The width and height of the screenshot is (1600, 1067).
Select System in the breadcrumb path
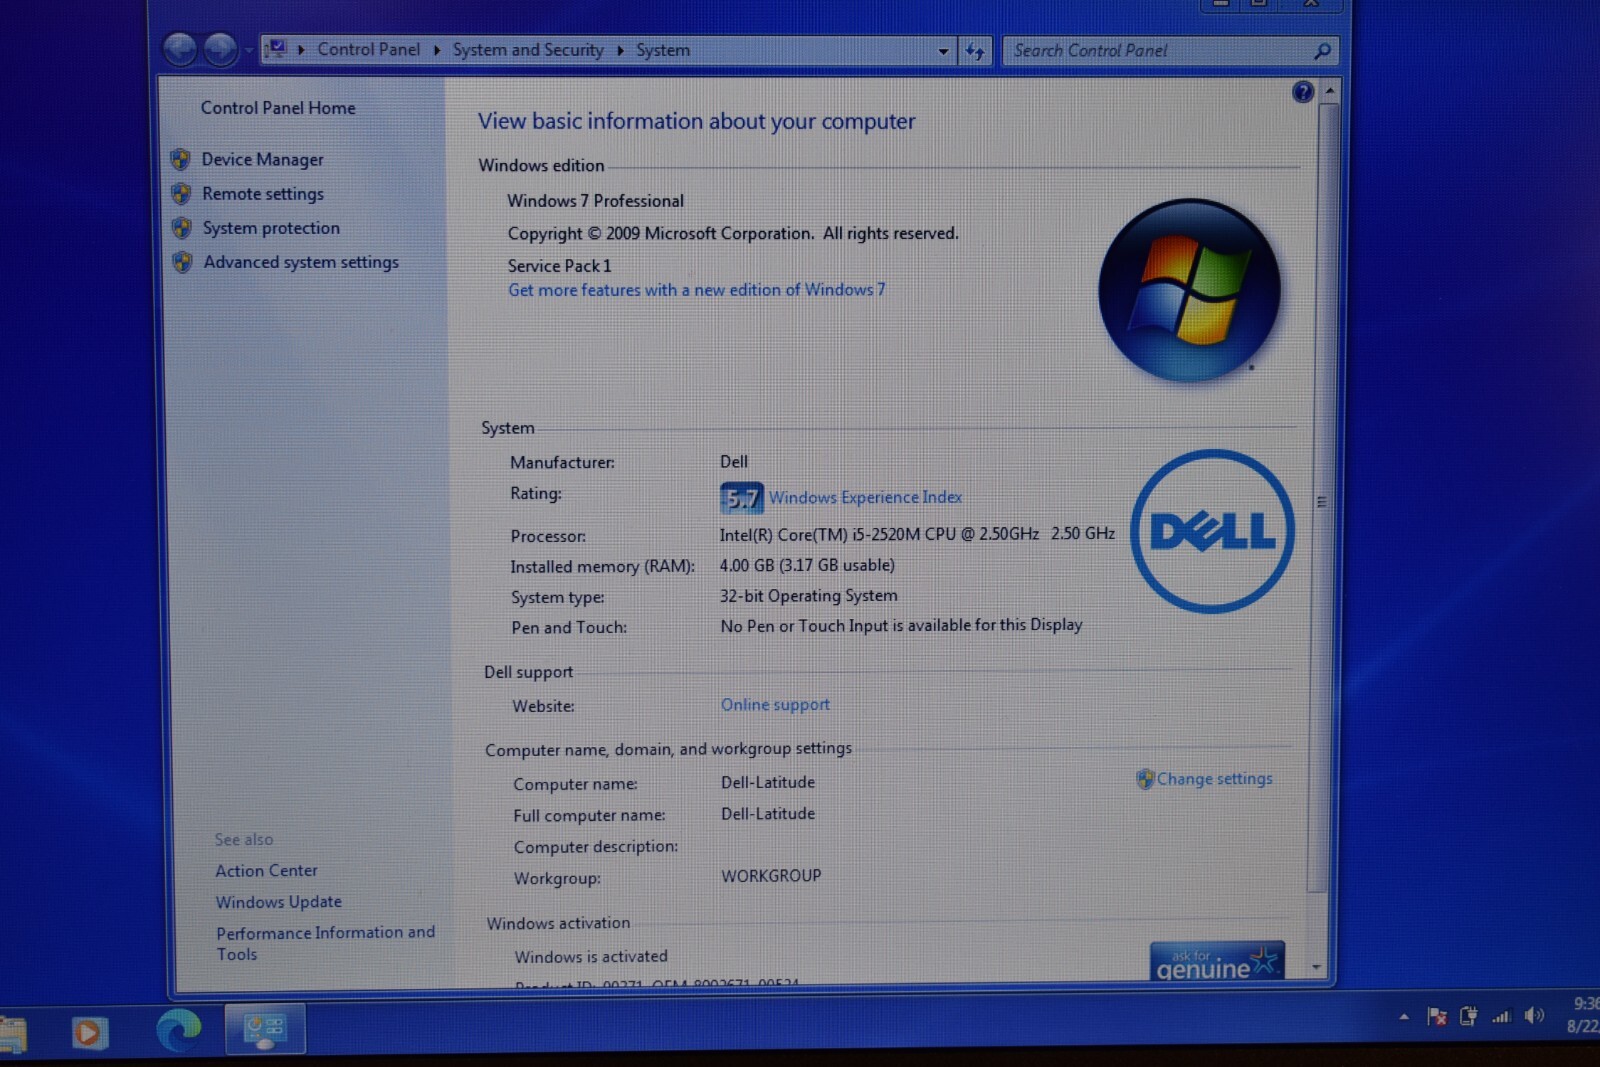coord(663,50)
